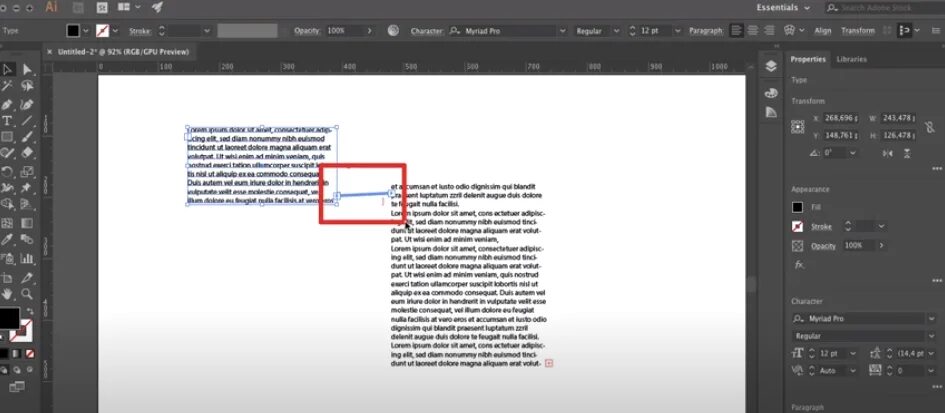Open Stroke panel link in Appearance section

point(821,227)
